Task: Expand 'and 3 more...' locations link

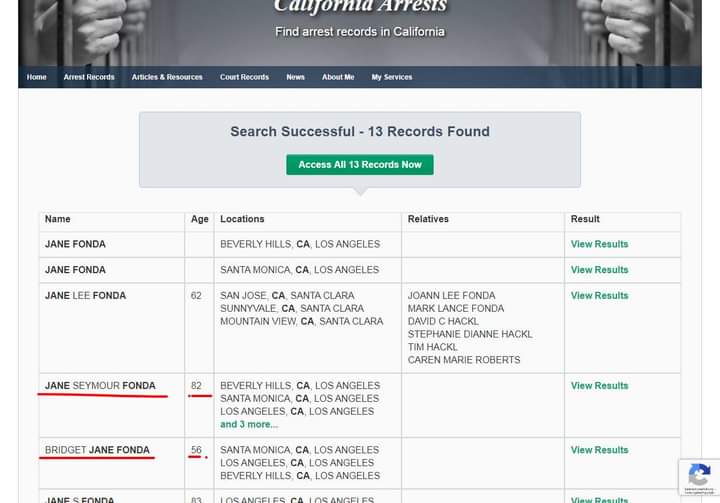Action: click(x=249, y=424)
